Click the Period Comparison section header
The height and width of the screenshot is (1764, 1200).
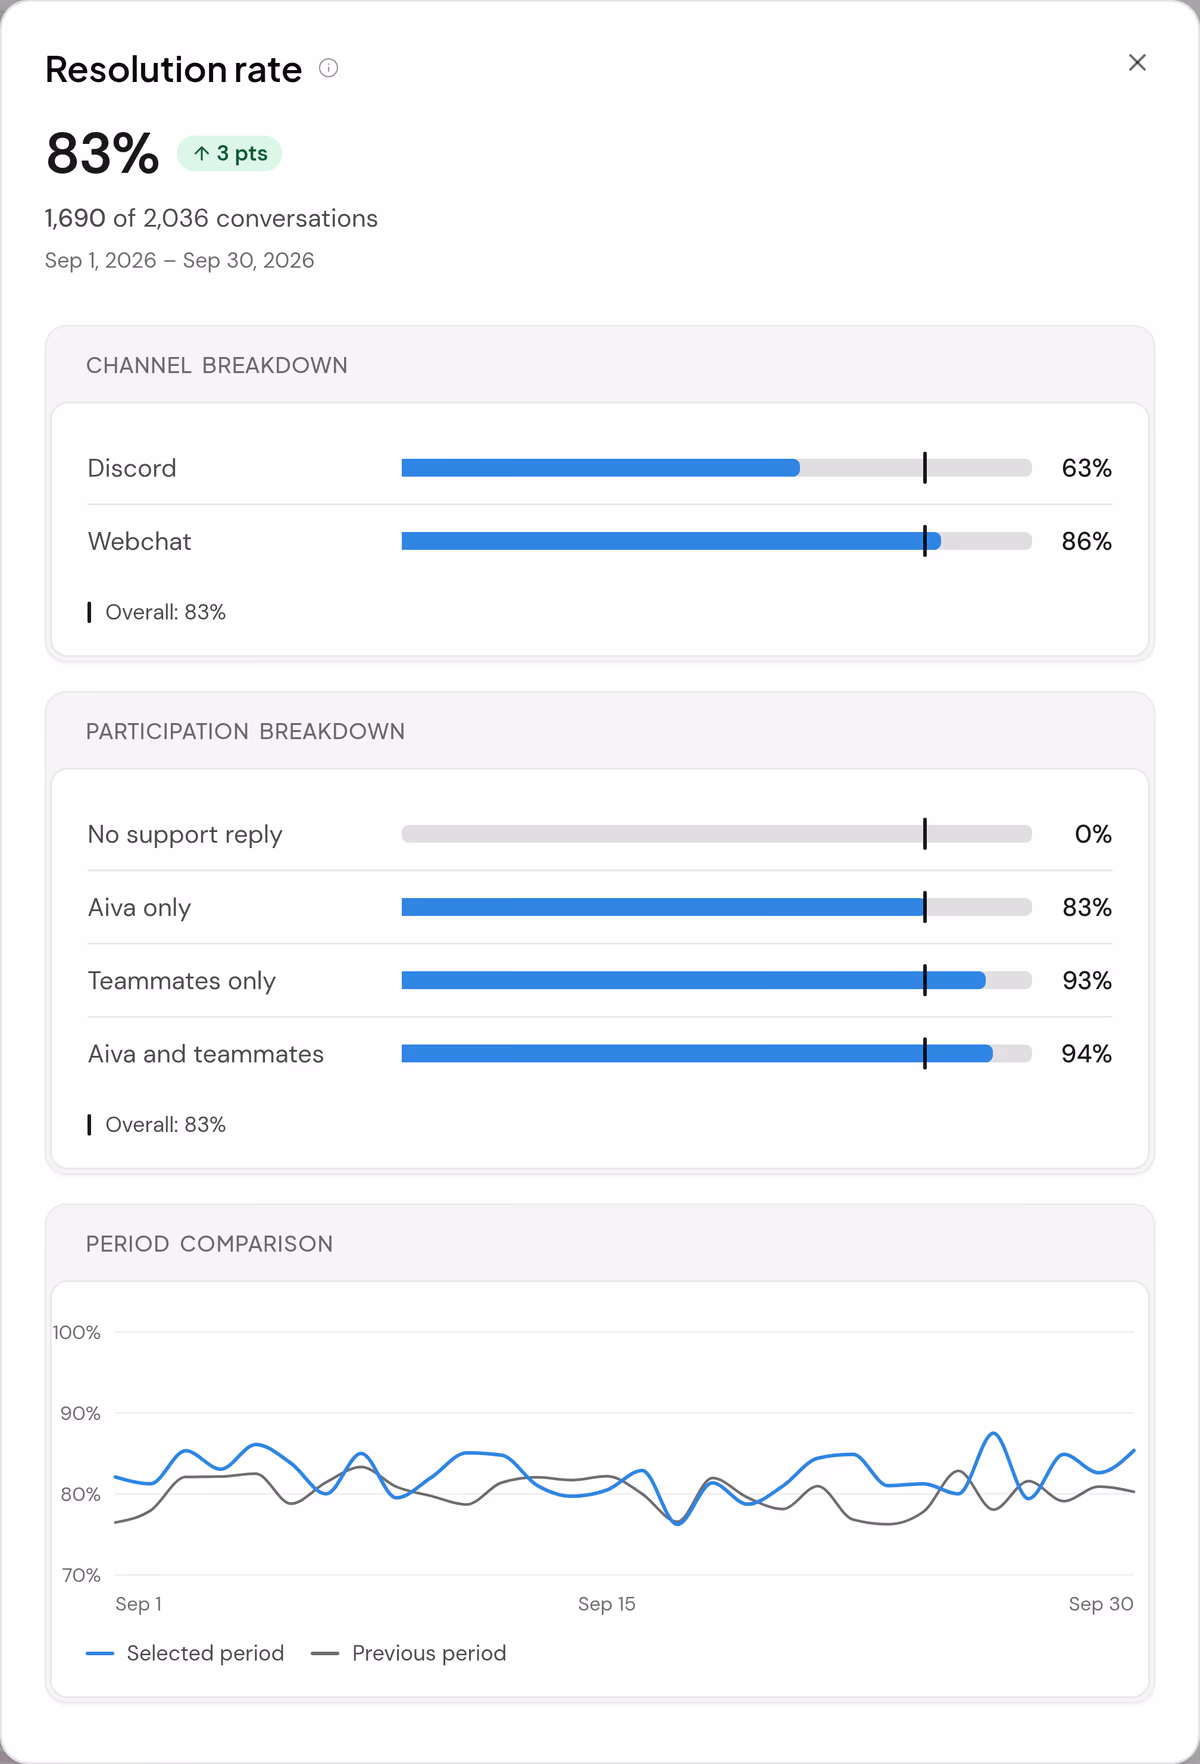tap(209, 1244)
